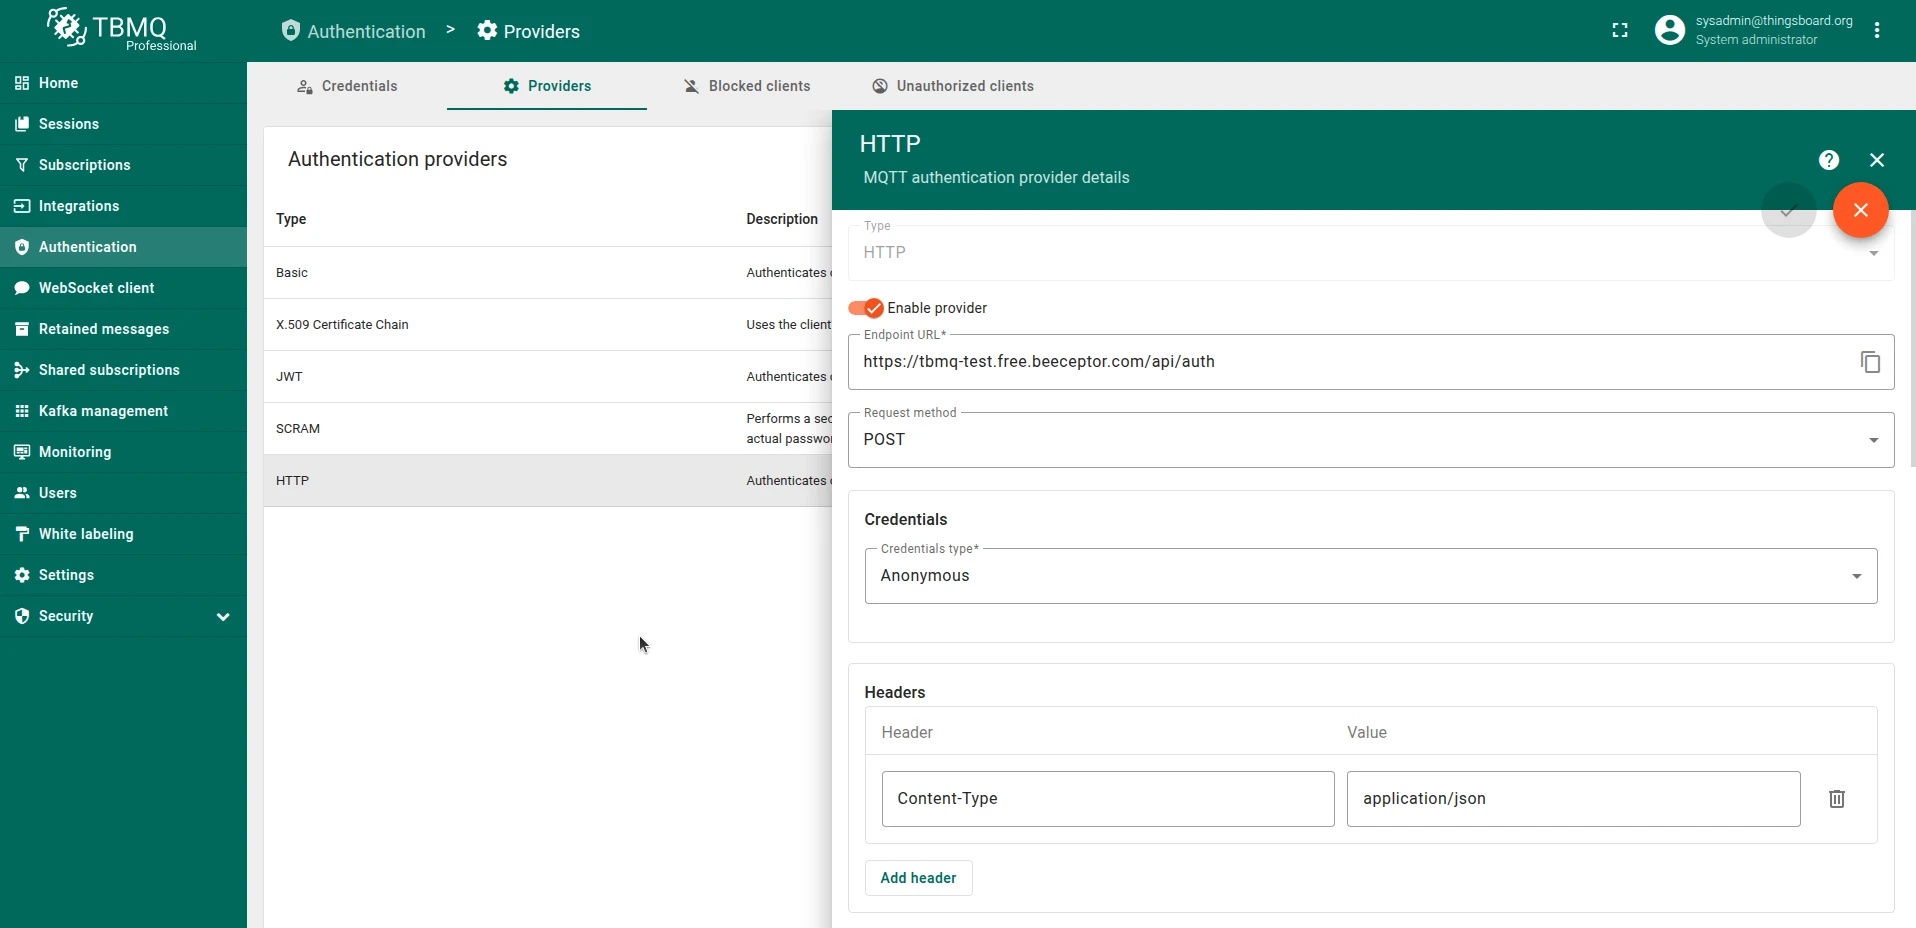
Task: Click the Users sidebar icon
Action: pyautogui.click(x=22, y=493)
